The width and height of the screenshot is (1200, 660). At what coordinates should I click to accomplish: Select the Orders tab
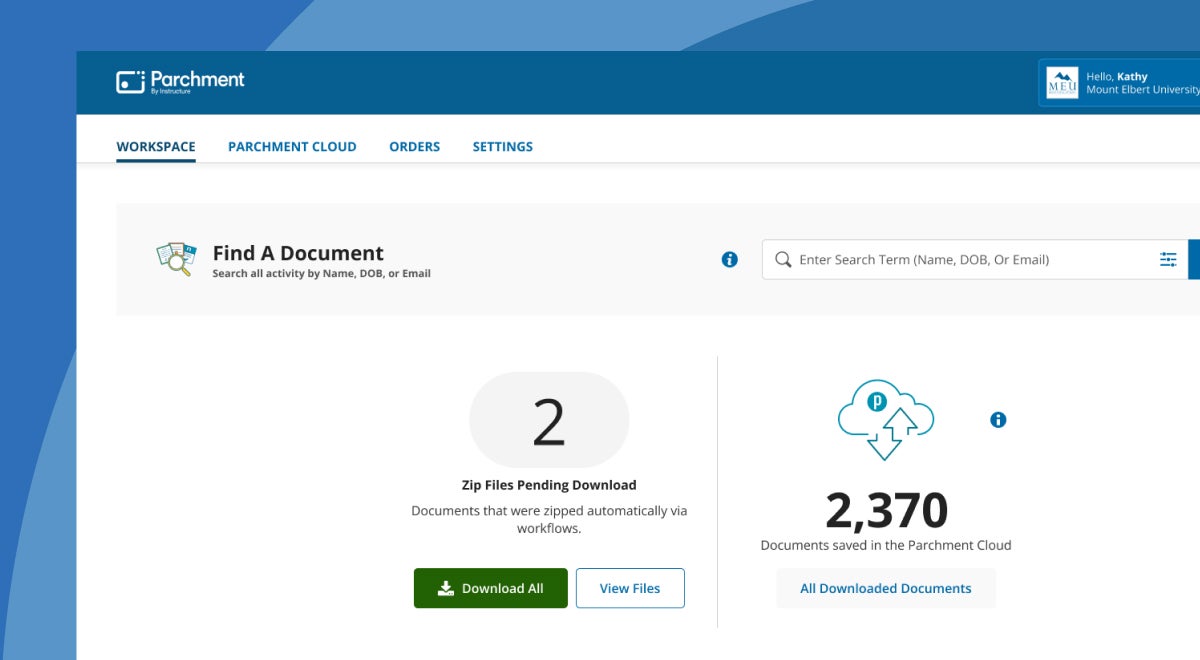click(414, 146)
